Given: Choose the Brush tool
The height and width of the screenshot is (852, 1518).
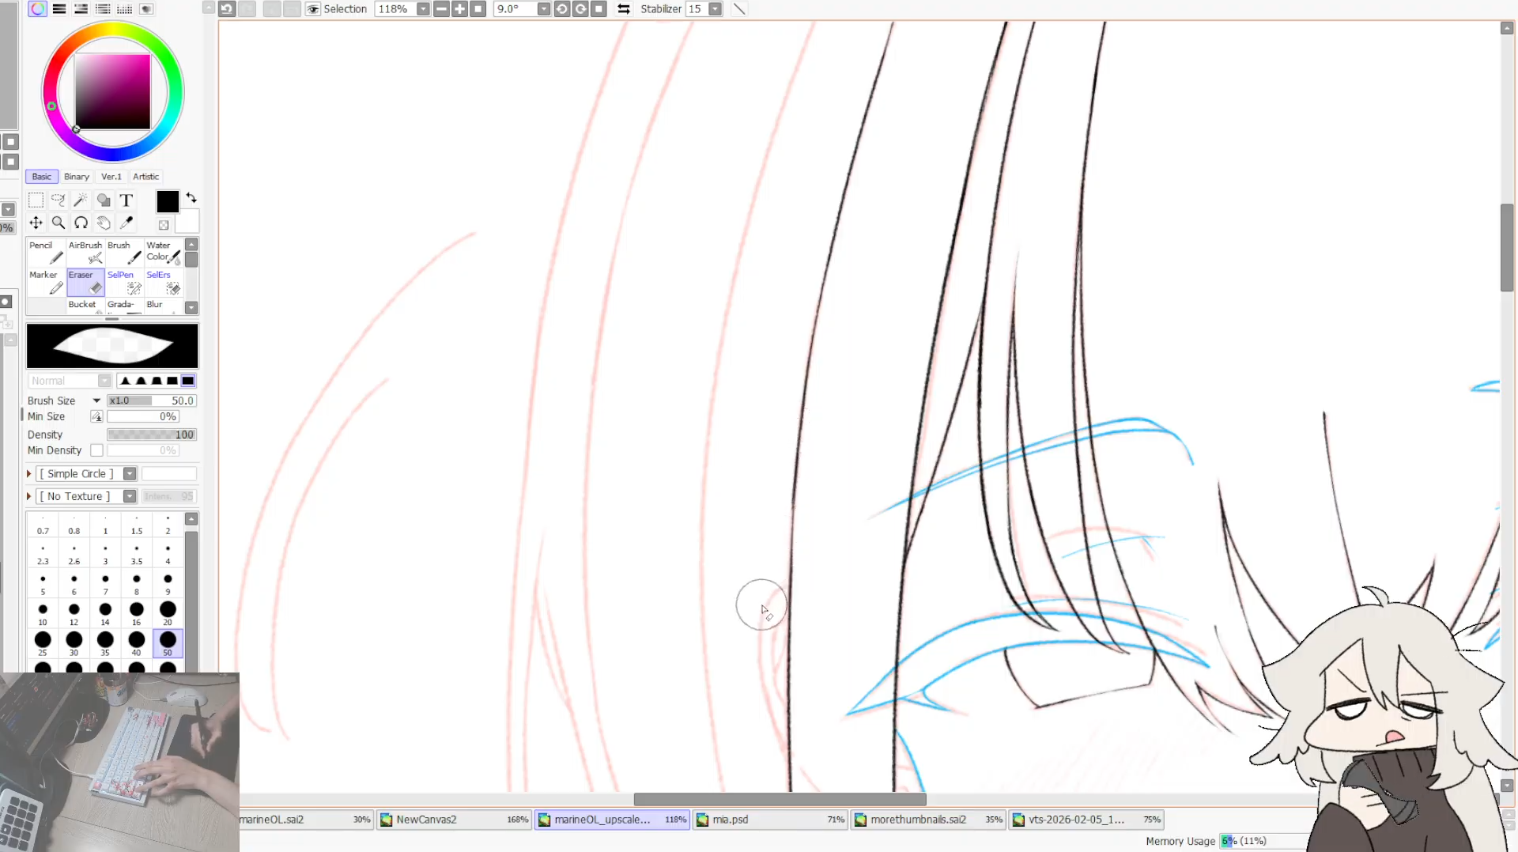Looking at the screenshot, I should [124, 252].
